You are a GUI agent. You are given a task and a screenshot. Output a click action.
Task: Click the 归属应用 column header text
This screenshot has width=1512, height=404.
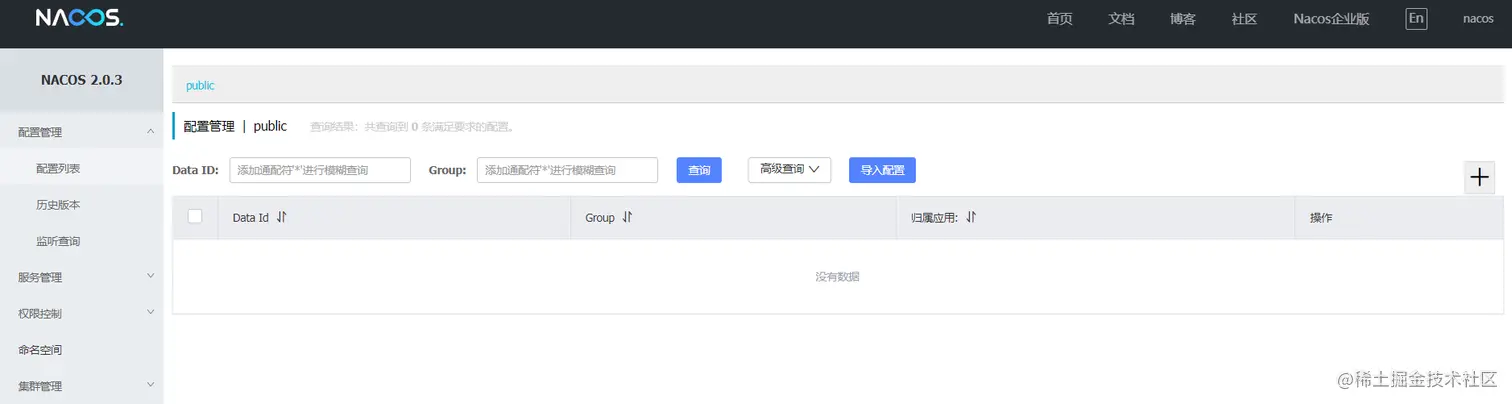(936, 218)
